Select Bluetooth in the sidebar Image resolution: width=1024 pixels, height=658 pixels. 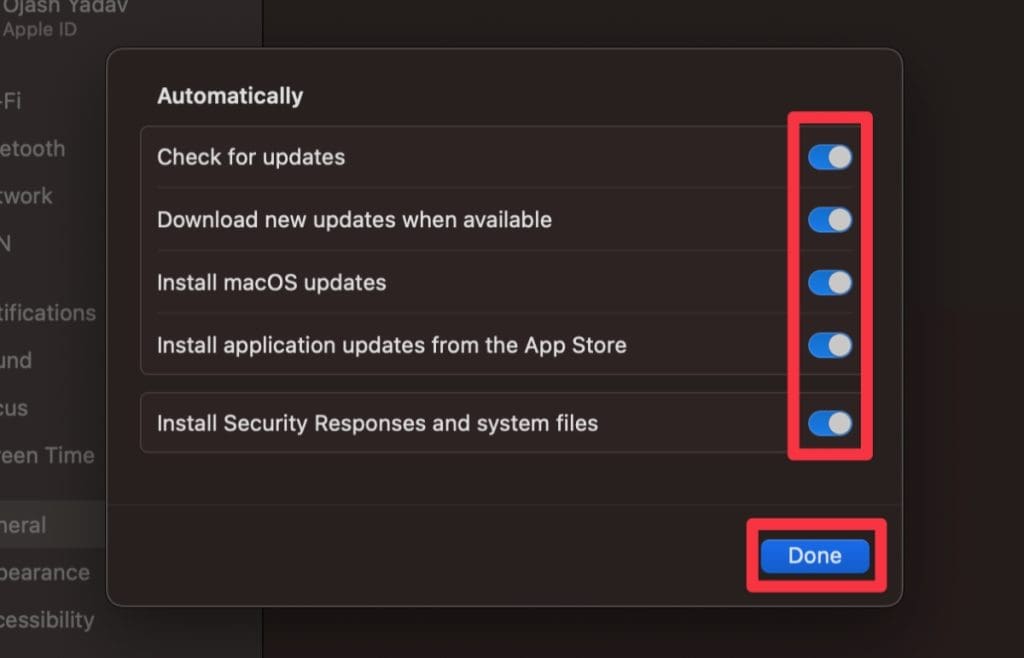pos(33,149)
